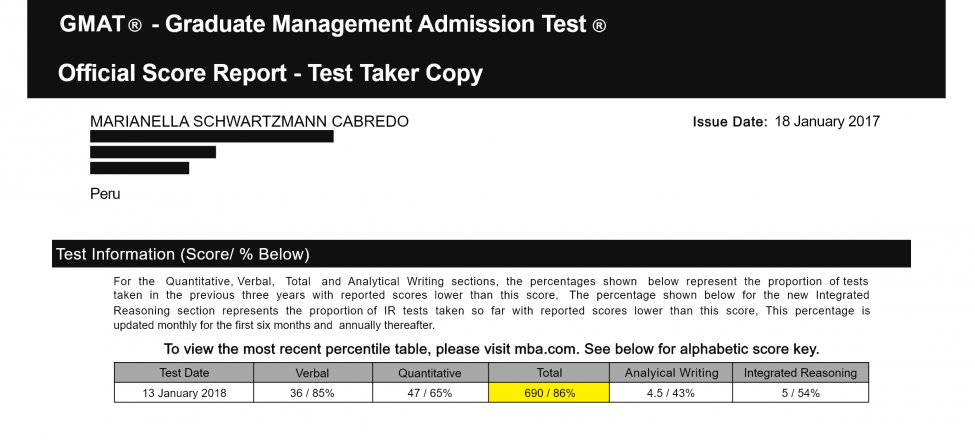The width and height of the screenshot is (975, 440).
Task: Select the Test Information section header bar
Action: (481, 254)
